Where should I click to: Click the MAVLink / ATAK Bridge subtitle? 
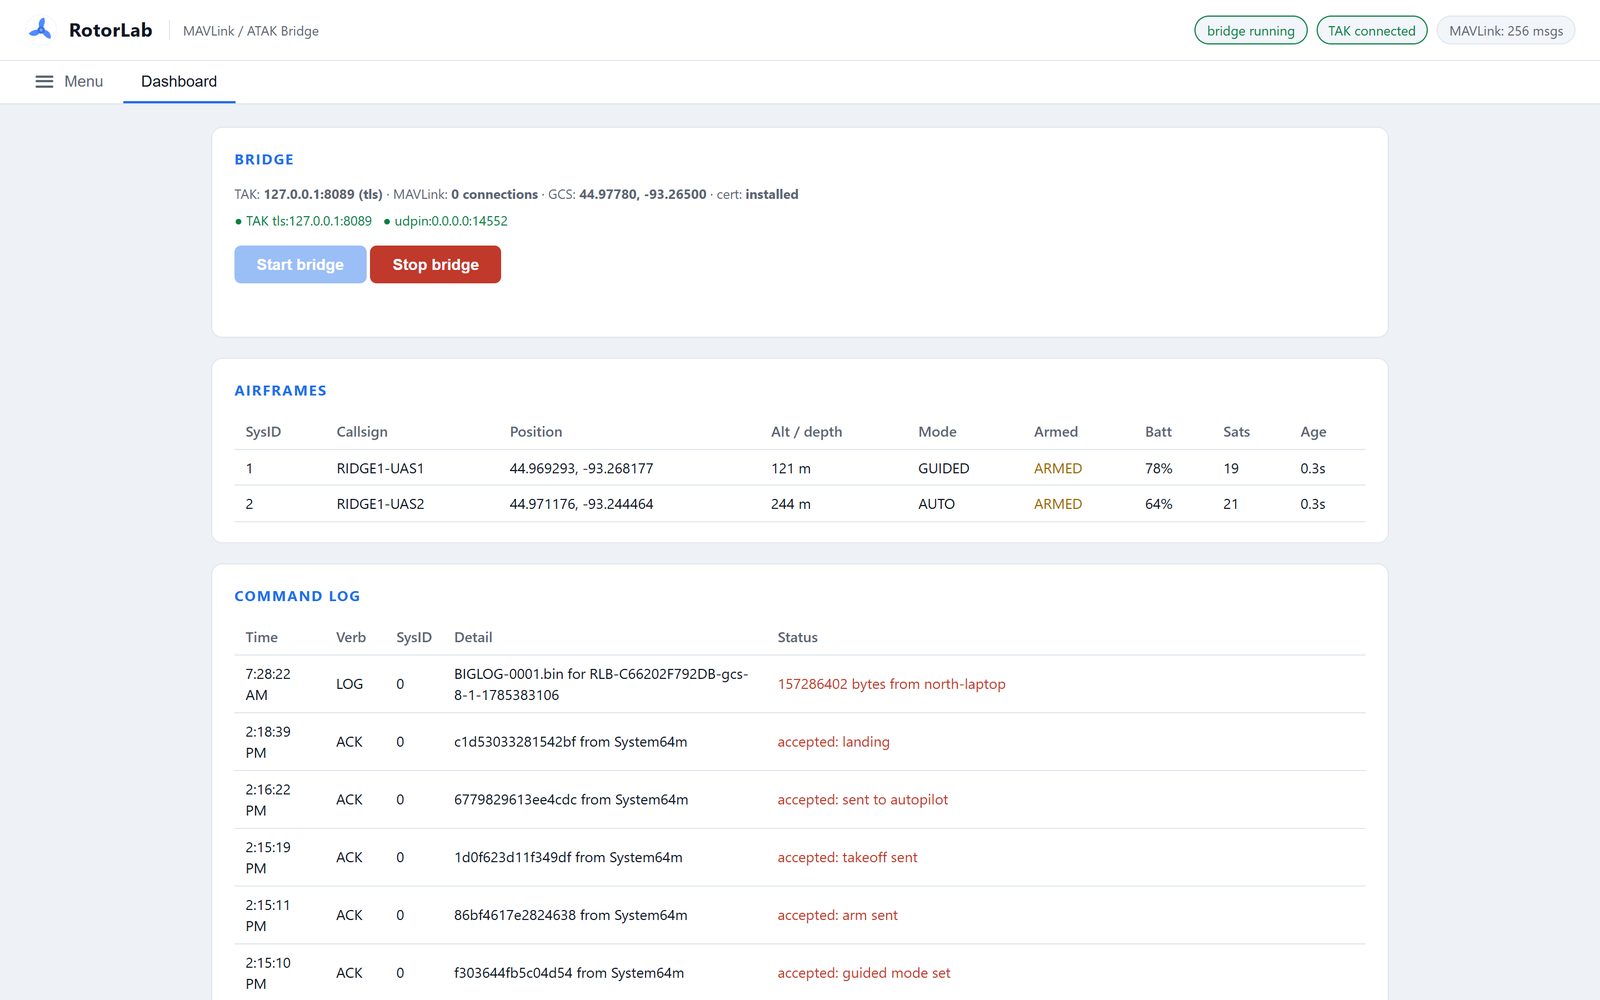pyautogui.click(x=251, y=31)
